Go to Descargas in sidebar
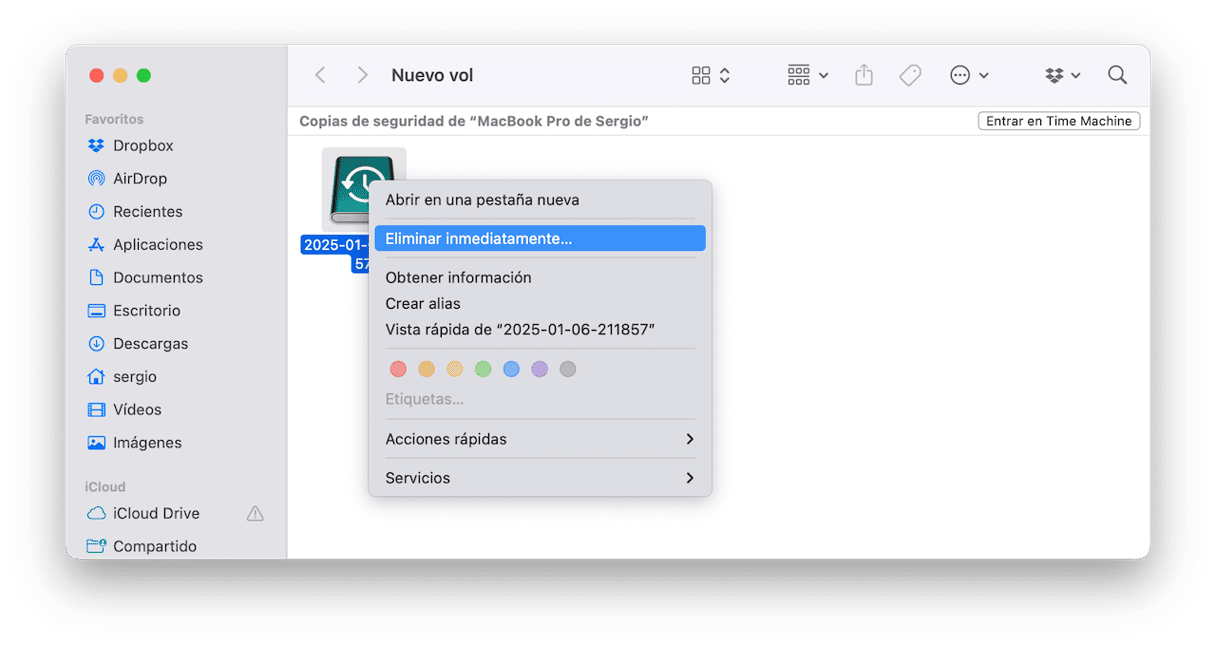The height and width of the screenshot is (646, 1216). 150,343
